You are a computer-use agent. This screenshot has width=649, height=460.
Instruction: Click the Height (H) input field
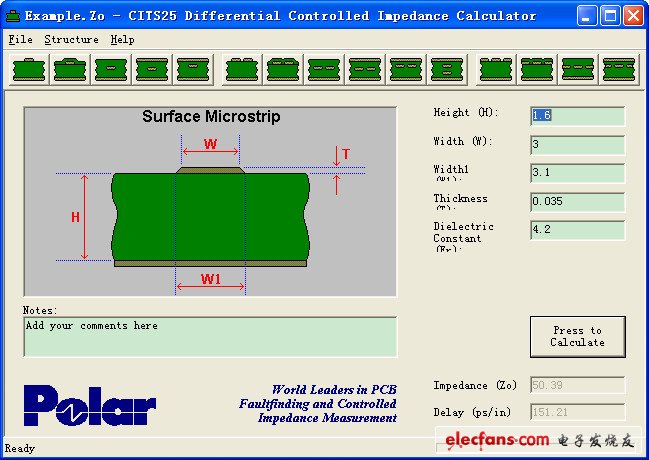point(577,116)
